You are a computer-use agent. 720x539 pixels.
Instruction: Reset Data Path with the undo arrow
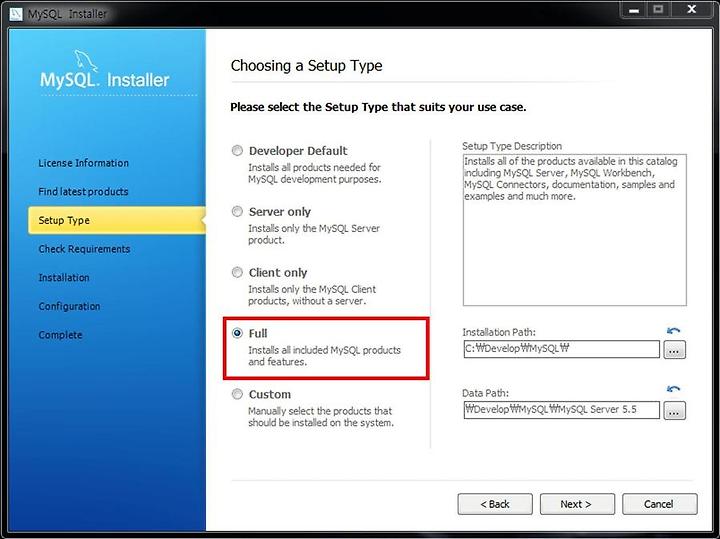click(673, 389)
